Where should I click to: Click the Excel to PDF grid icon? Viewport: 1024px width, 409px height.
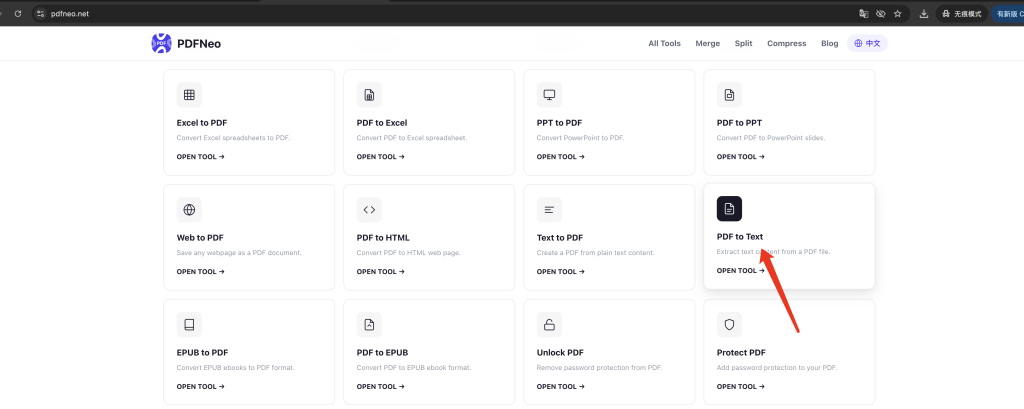click(189, 95)
